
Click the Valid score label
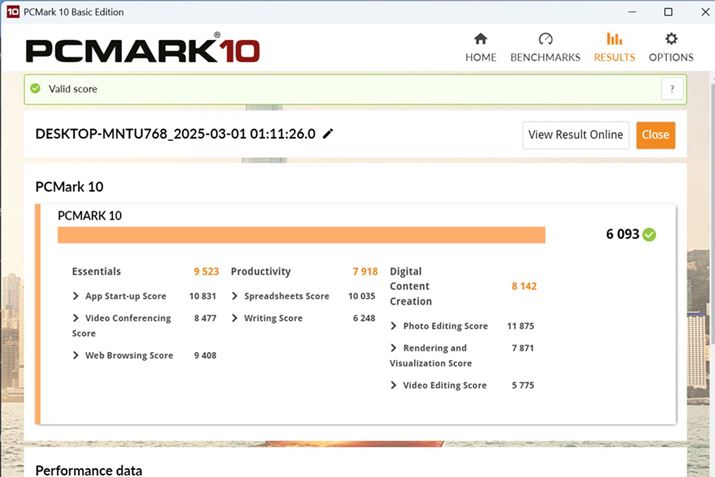click(x=73, y=89)
